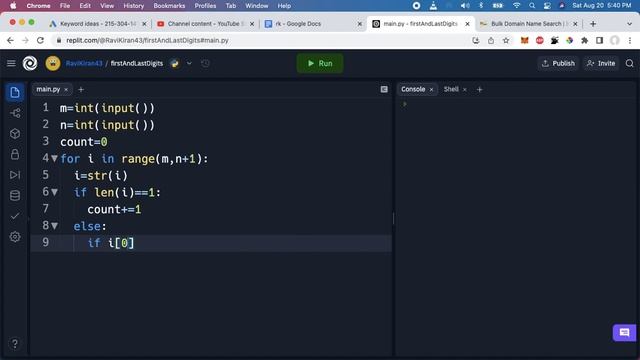This screenshot has height=360, width=640.
Task: Collapse the if block on line 6
Action: pos(54,192)
